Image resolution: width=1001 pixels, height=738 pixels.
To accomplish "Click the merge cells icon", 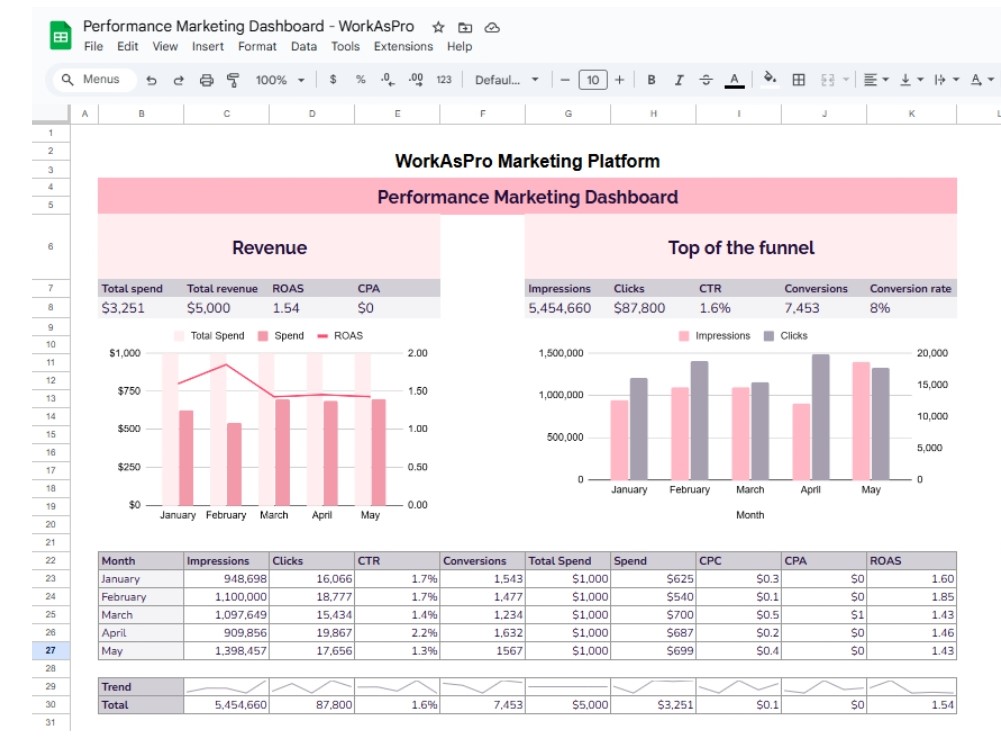I will [827, 80].
